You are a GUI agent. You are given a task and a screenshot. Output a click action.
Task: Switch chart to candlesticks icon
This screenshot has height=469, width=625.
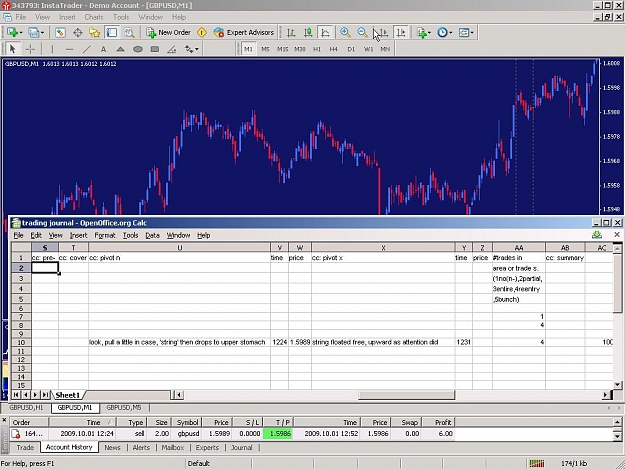tap(308, 33)
